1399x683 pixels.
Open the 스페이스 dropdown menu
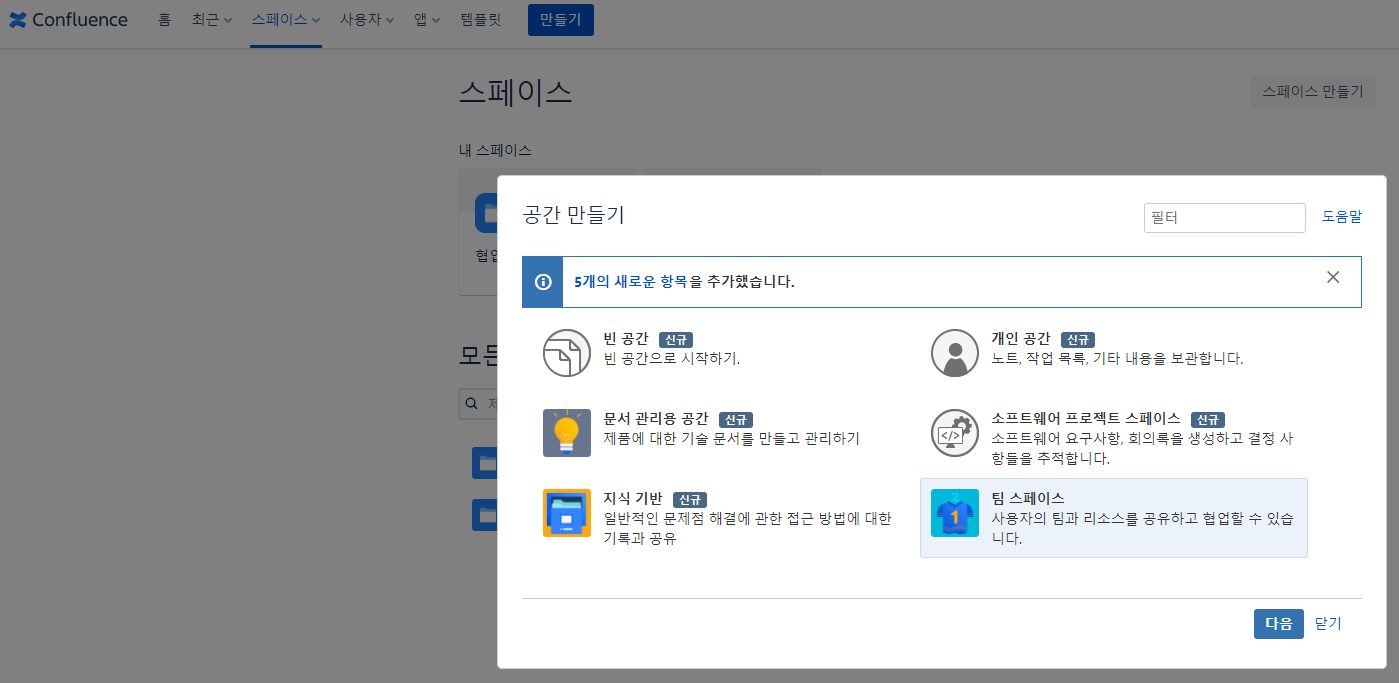[x=286, y=20]
